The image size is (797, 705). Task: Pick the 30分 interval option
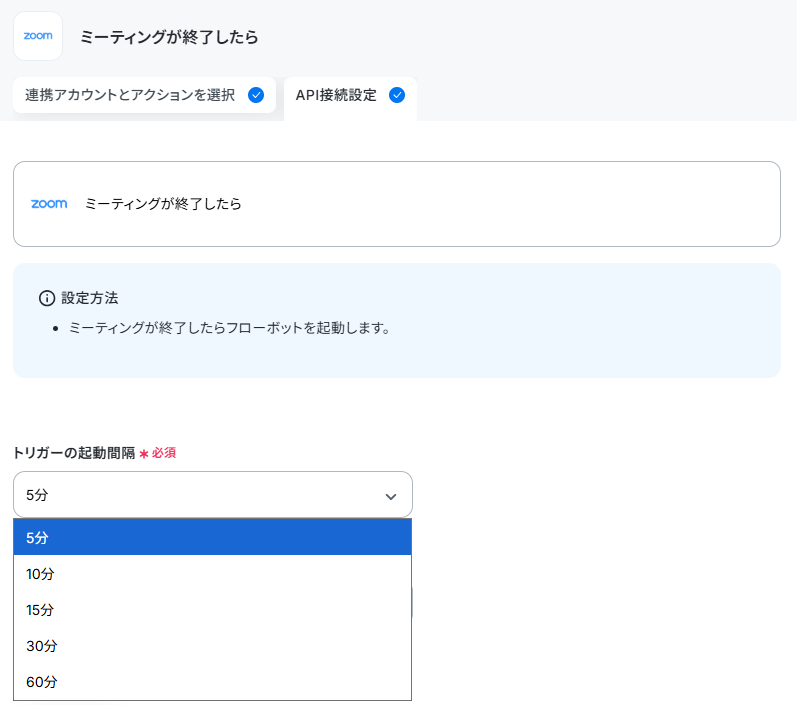pos(212,646)
